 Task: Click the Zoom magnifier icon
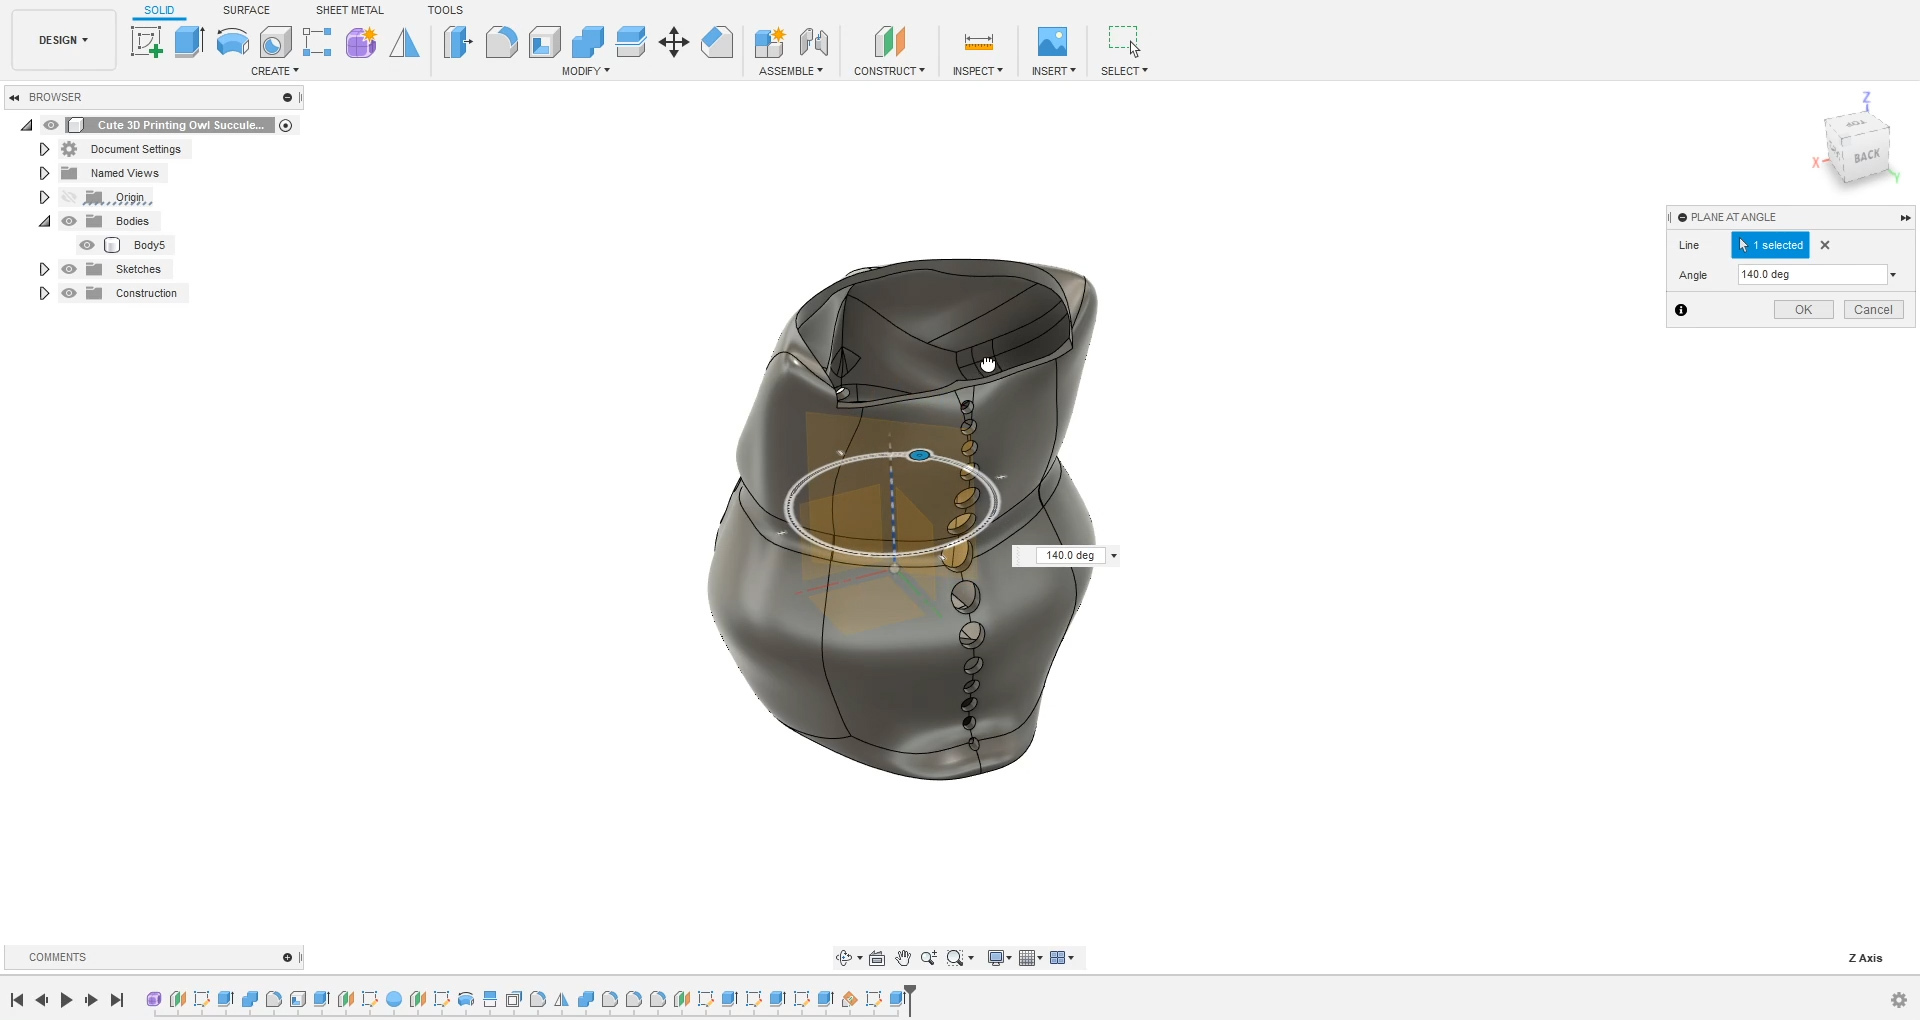point(929,958)
